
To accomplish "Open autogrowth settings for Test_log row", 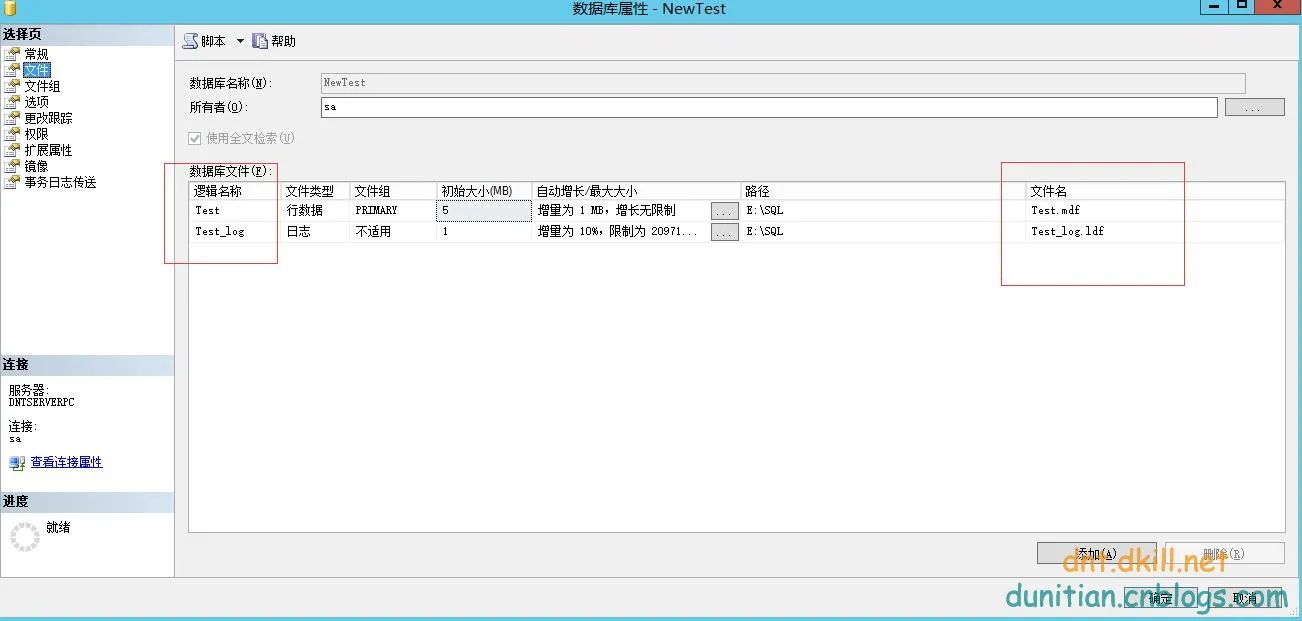I will 725,232.
